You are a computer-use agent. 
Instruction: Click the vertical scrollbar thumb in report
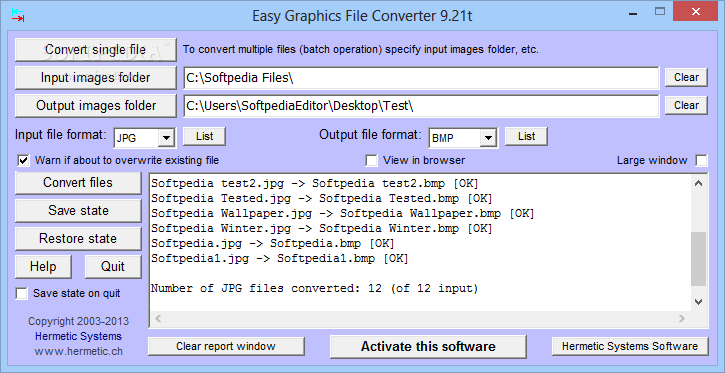pos(699,259)
